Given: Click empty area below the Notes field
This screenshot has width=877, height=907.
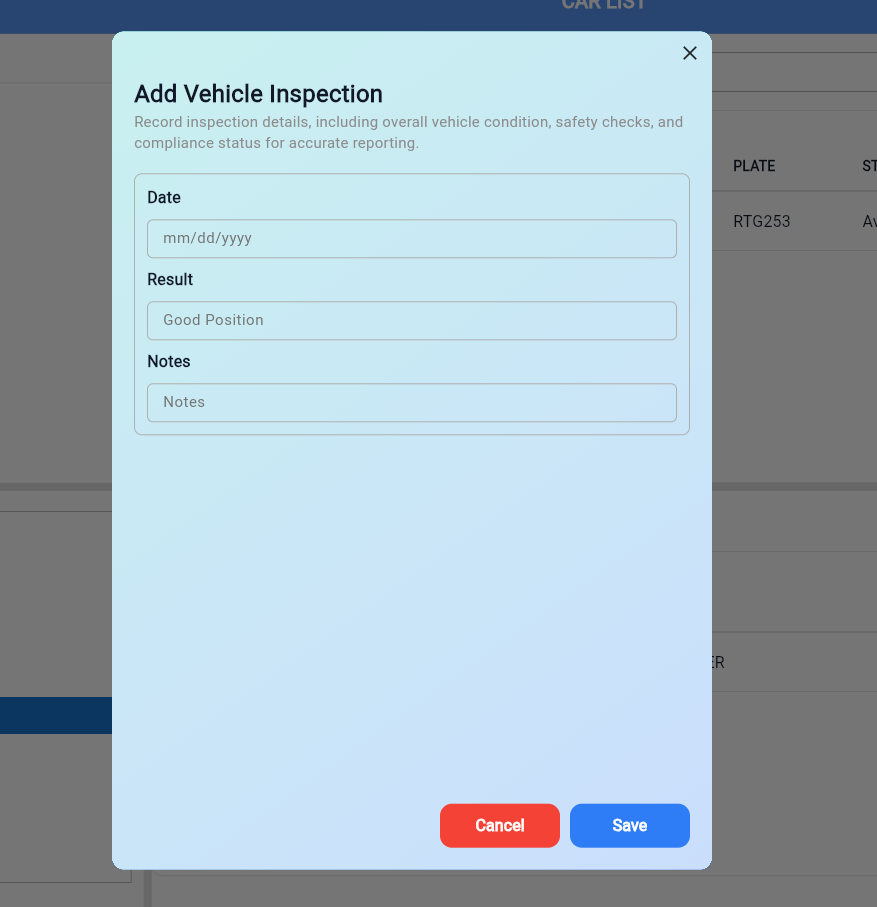Looking at the screenshot, I should [411, 600].
